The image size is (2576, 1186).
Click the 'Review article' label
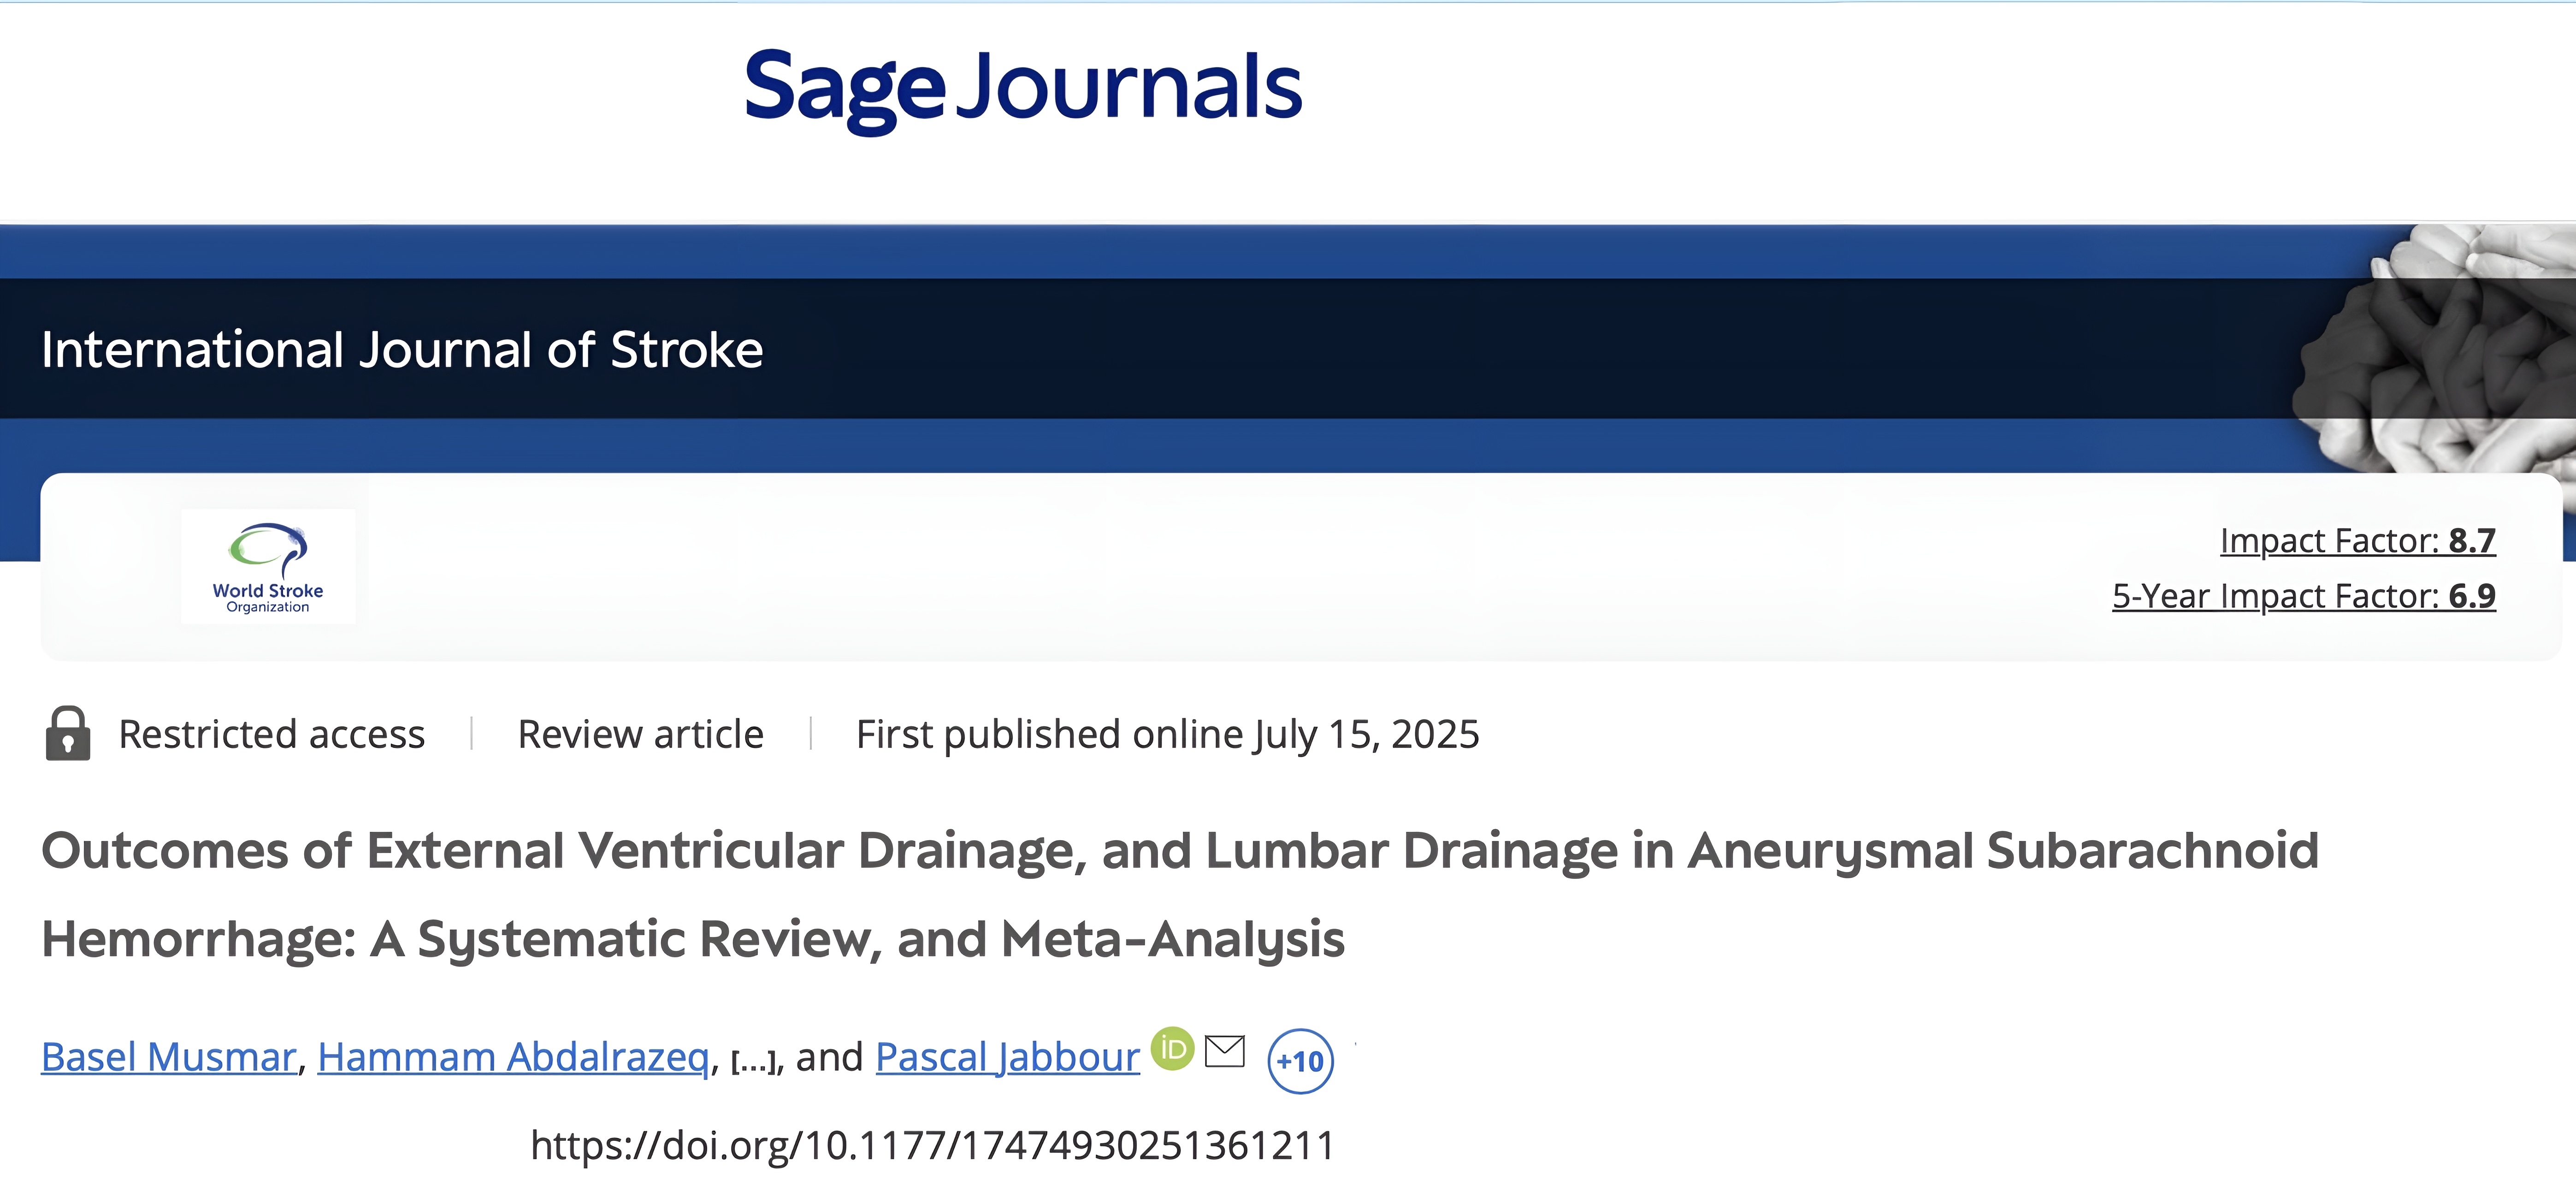point(640,734)
